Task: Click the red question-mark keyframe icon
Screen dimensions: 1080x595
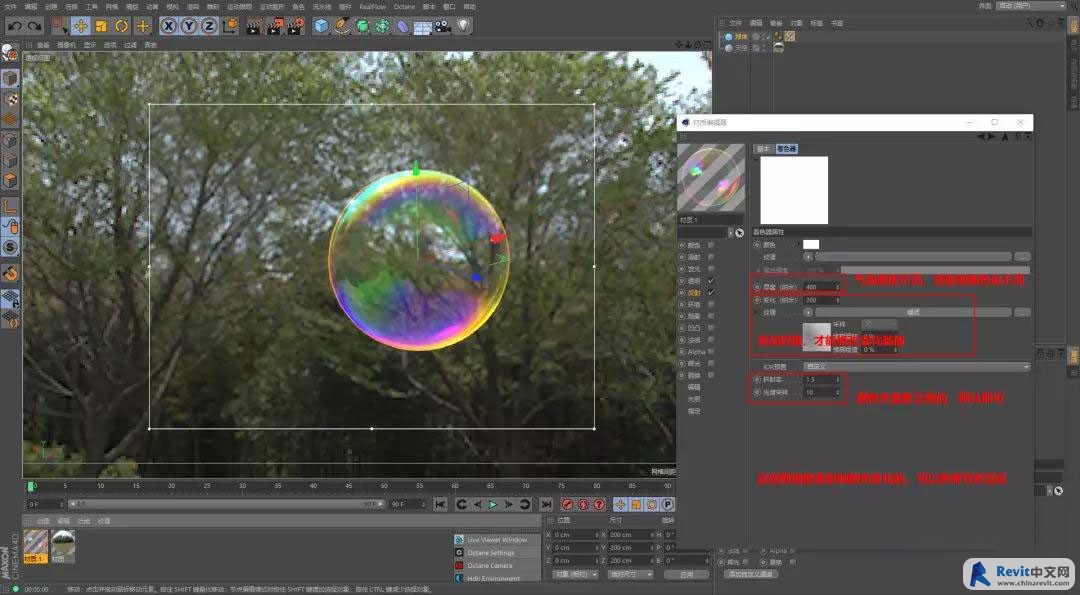Action: click(x=599, y=505)
